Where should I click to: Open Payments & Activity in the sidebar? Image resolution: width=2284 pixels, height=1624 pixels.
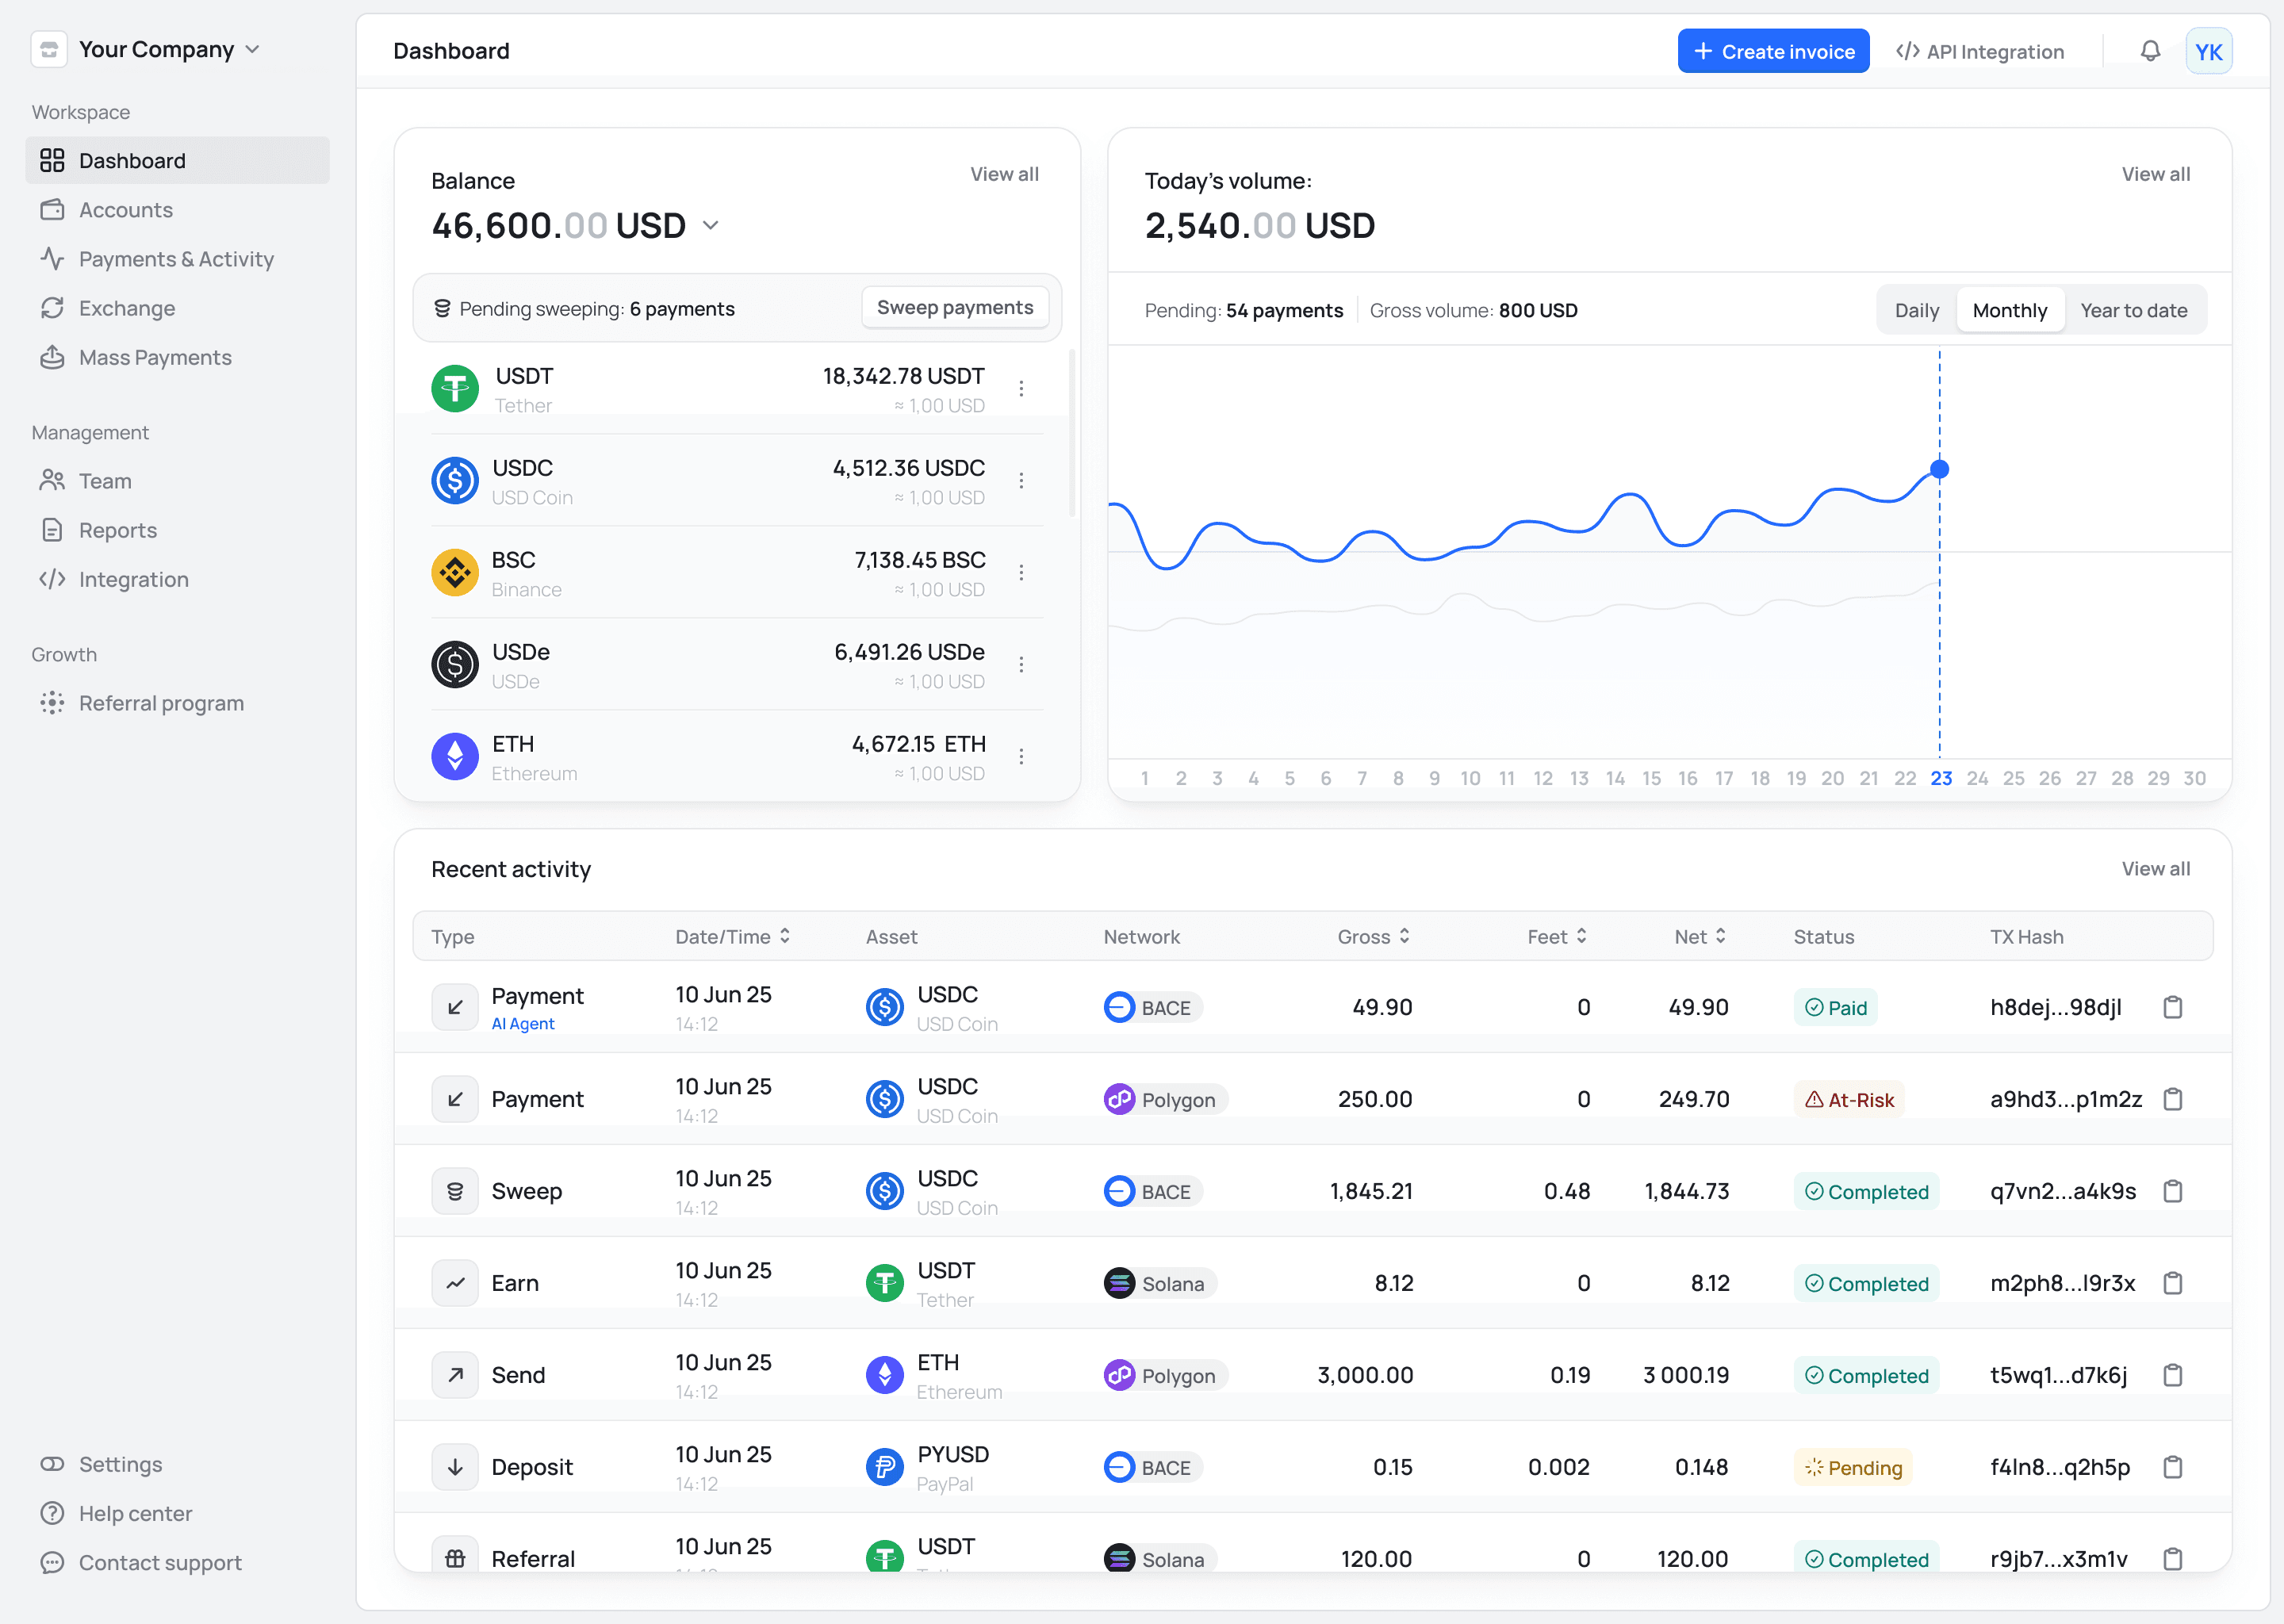[176, 259]
